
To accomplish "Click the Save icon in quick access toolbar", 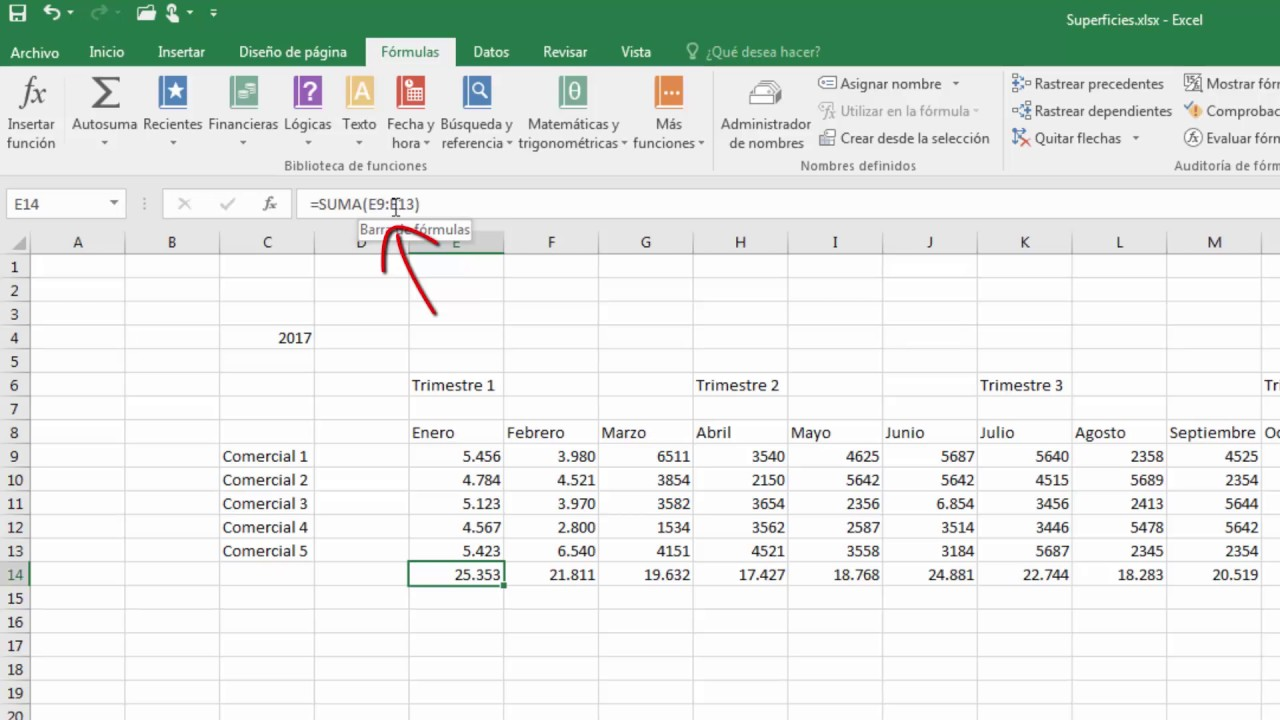I will [x=17, y=13].
